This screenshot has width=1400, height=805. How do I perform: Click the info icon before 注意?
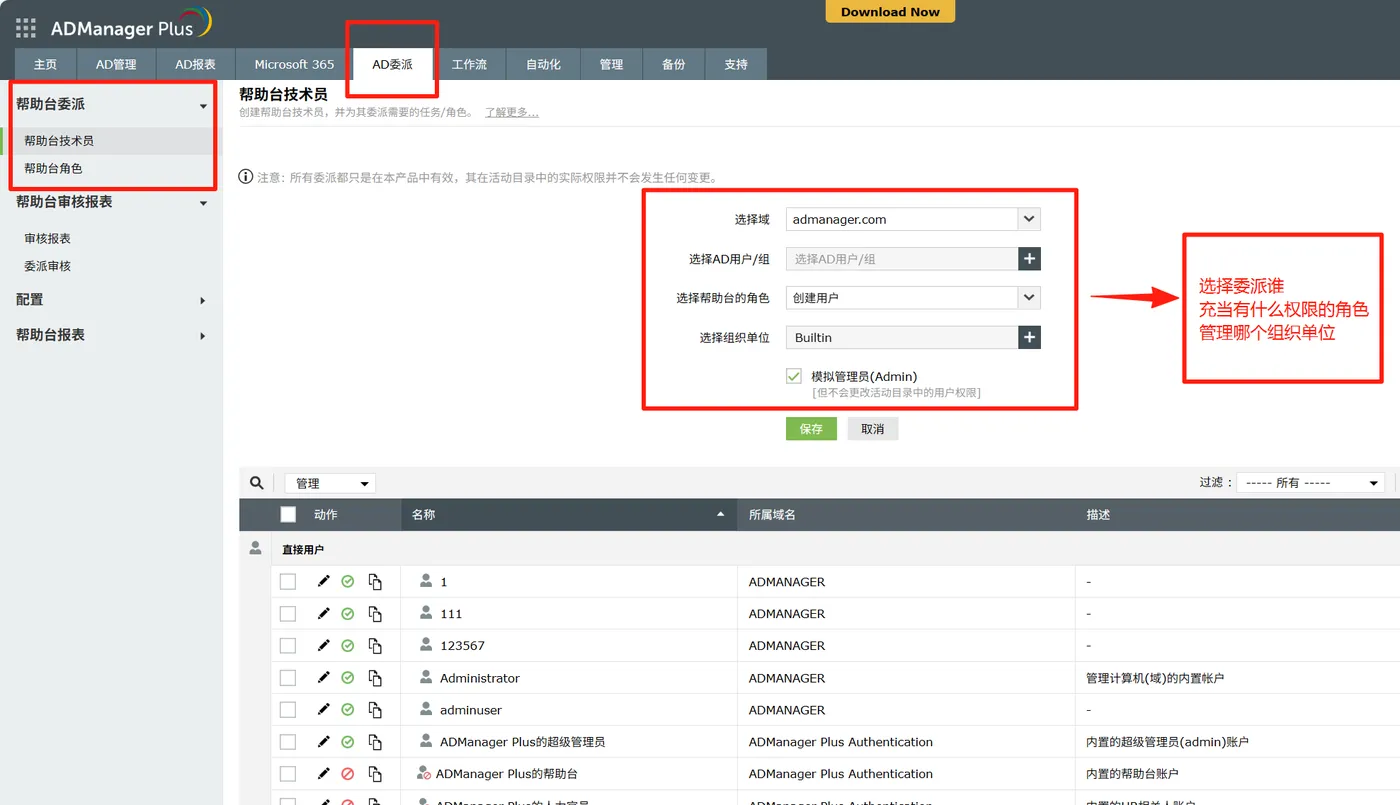pyautogui.click(x=246, y=177)
